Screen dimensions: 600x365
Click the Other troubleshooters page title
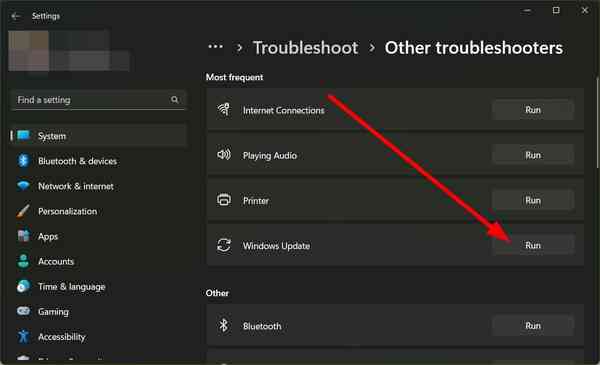click(x=474, y=48)
